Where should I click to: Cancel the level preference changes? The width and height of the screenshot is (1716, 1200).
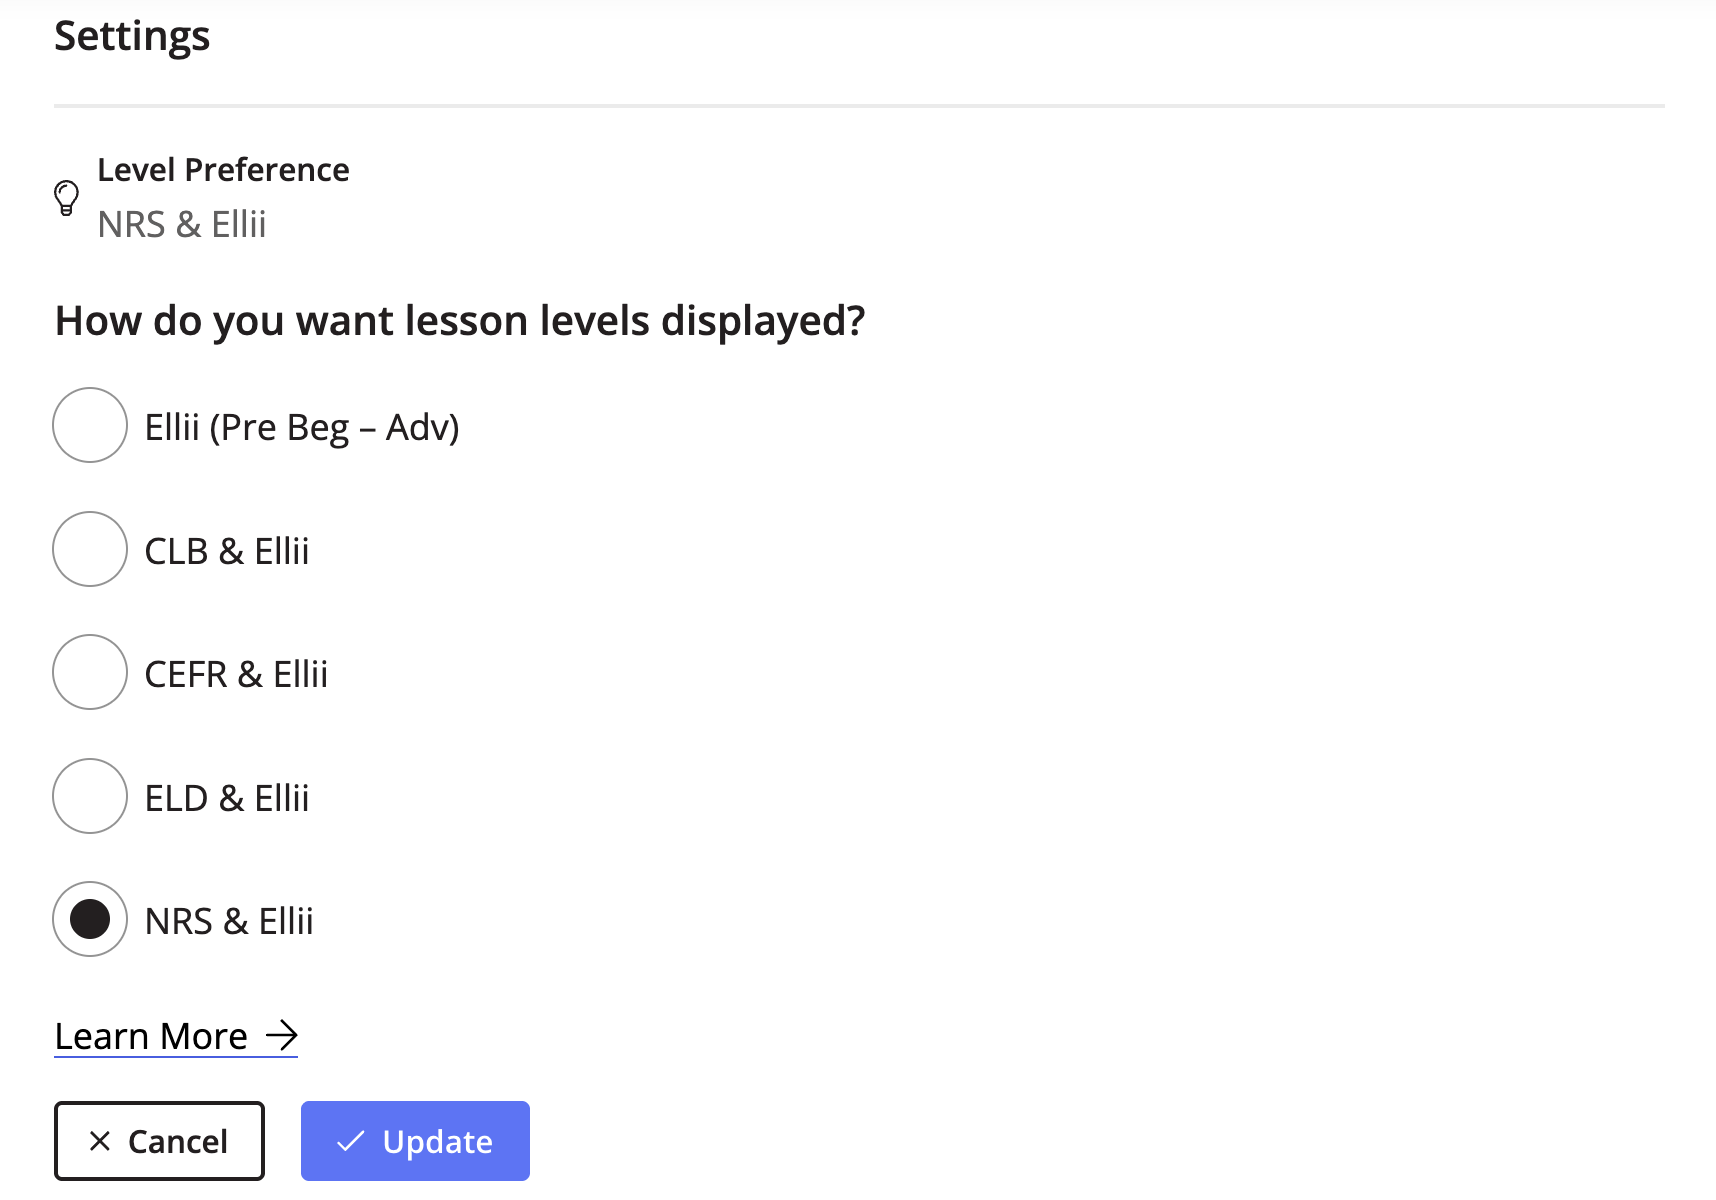(159, 1141)
